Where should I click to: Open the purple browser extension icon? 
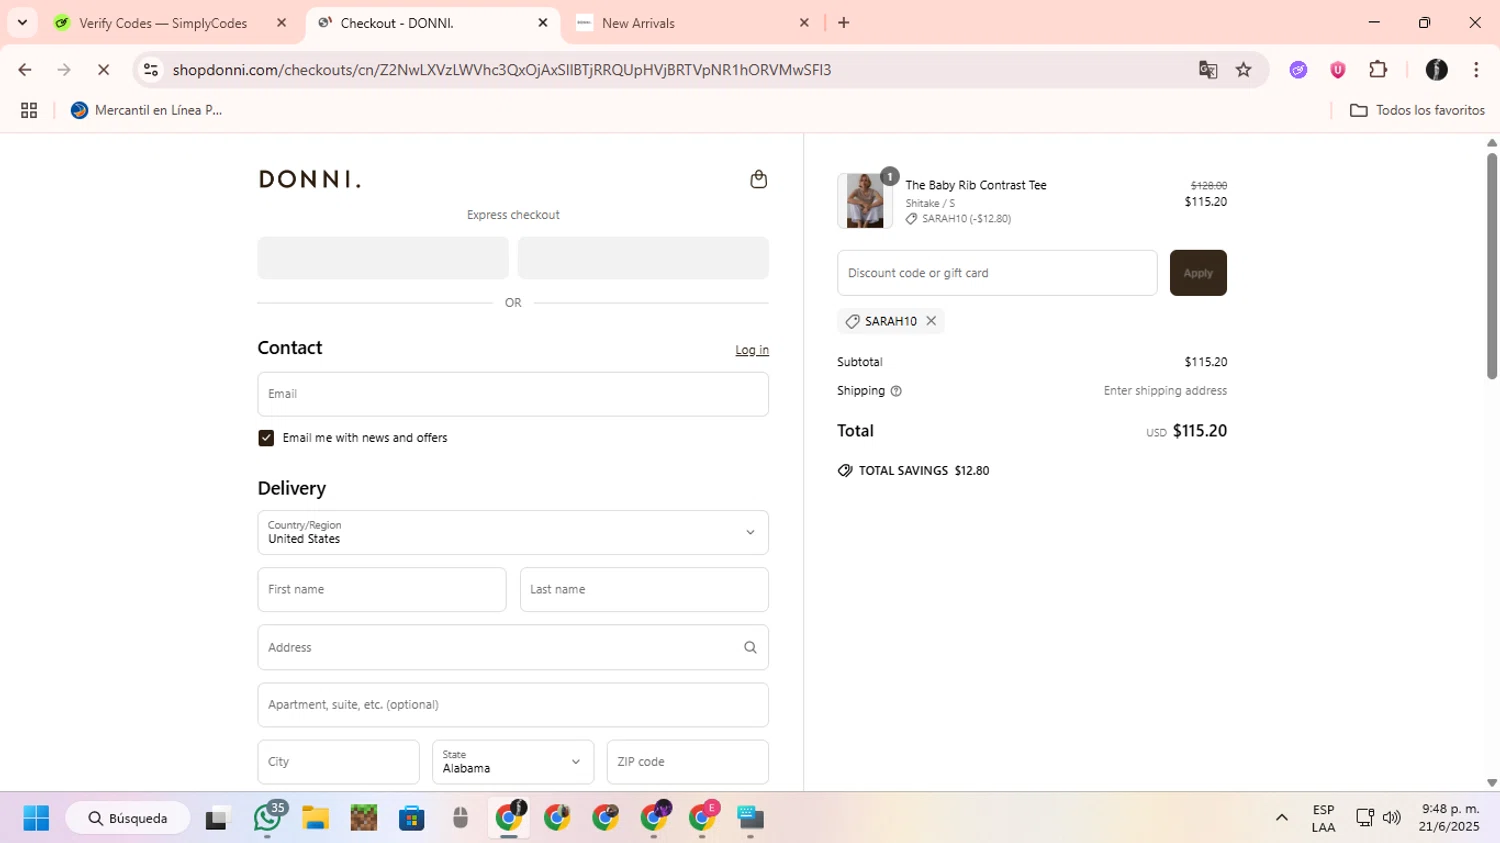[x=1298, y=70]
